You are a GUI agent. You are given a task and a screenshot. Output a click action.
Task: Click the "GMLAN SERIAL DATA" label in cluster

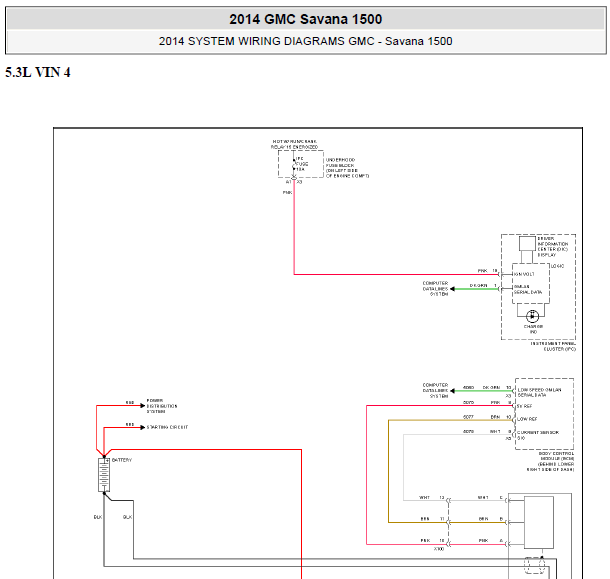coord(528,289)
